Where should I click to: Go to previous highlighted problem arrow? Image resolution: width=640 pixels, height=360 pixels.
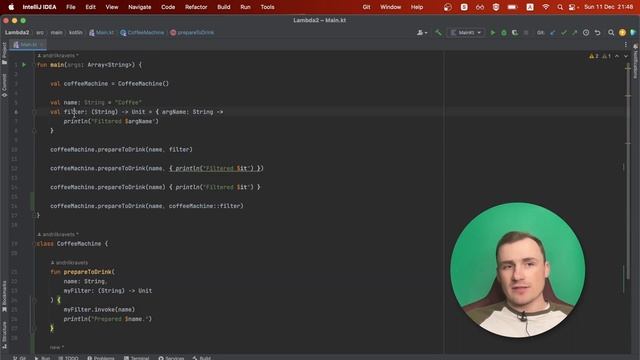(617, 56)
